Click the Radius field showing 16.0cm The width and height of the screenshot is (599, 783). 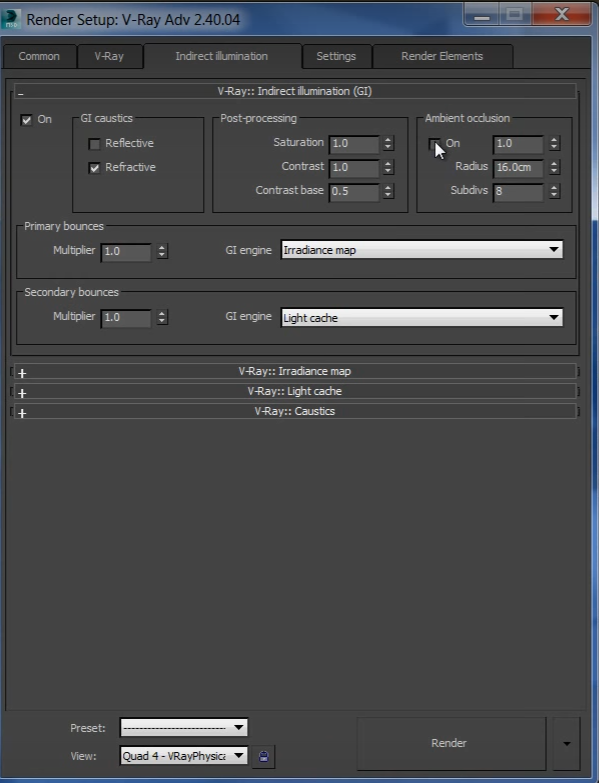(x=518, y=168)
